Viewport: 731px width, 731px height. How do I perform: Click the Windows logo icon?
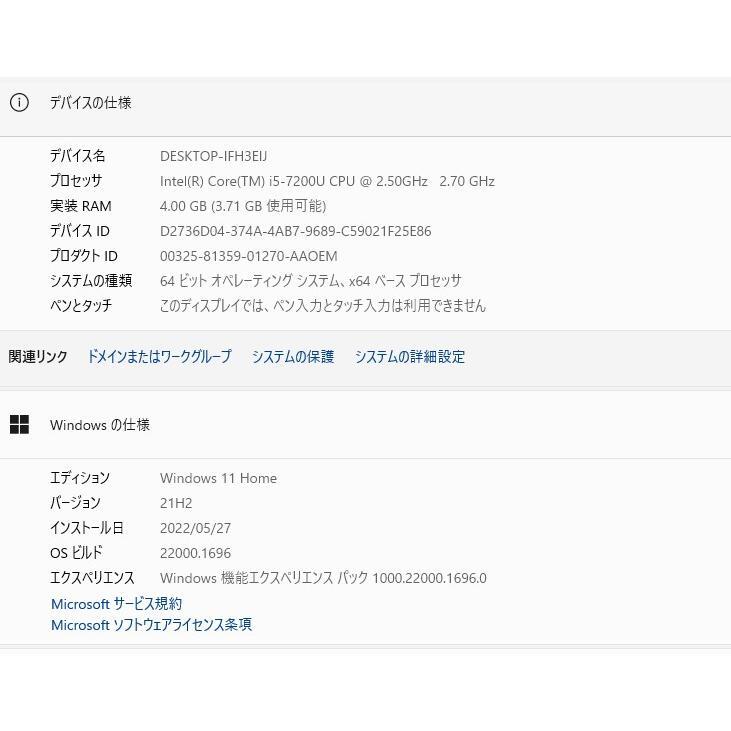[19, 424]
